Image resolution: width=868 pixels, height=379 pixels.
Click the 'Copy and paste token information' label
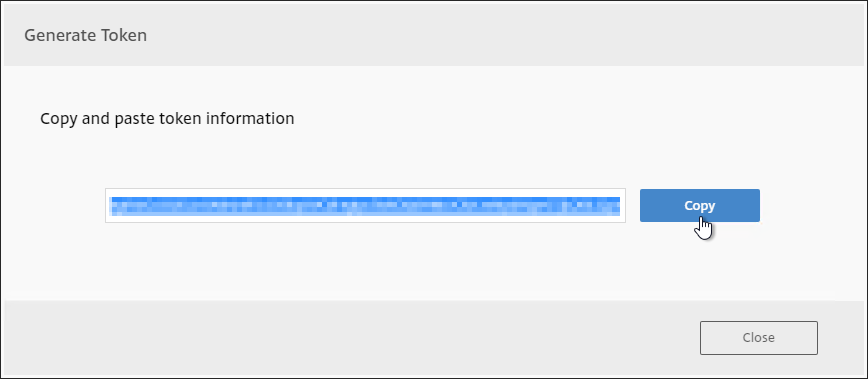tap(167, 118)
